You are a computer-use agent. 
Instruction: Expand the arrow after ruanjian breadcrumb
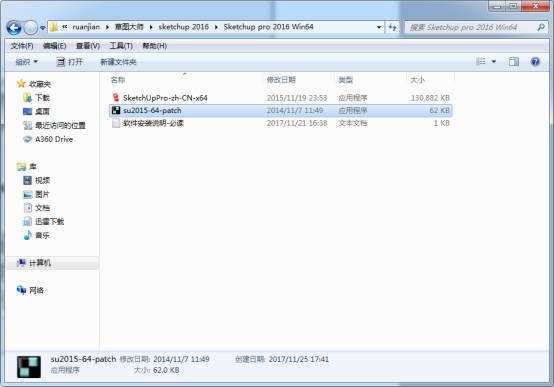click(x=107, y=27)
